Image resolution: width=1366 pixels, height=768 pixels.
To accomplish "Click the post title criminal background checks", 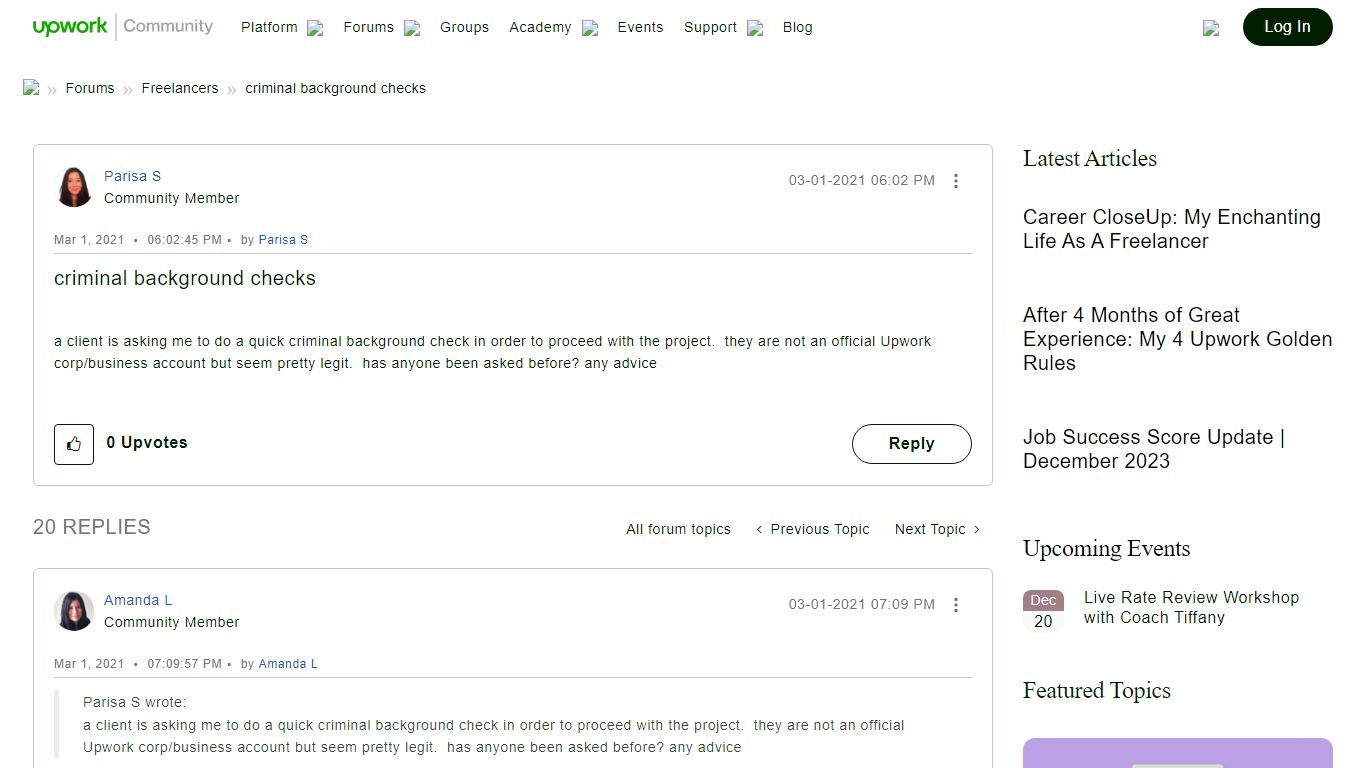I will (185, 278).
